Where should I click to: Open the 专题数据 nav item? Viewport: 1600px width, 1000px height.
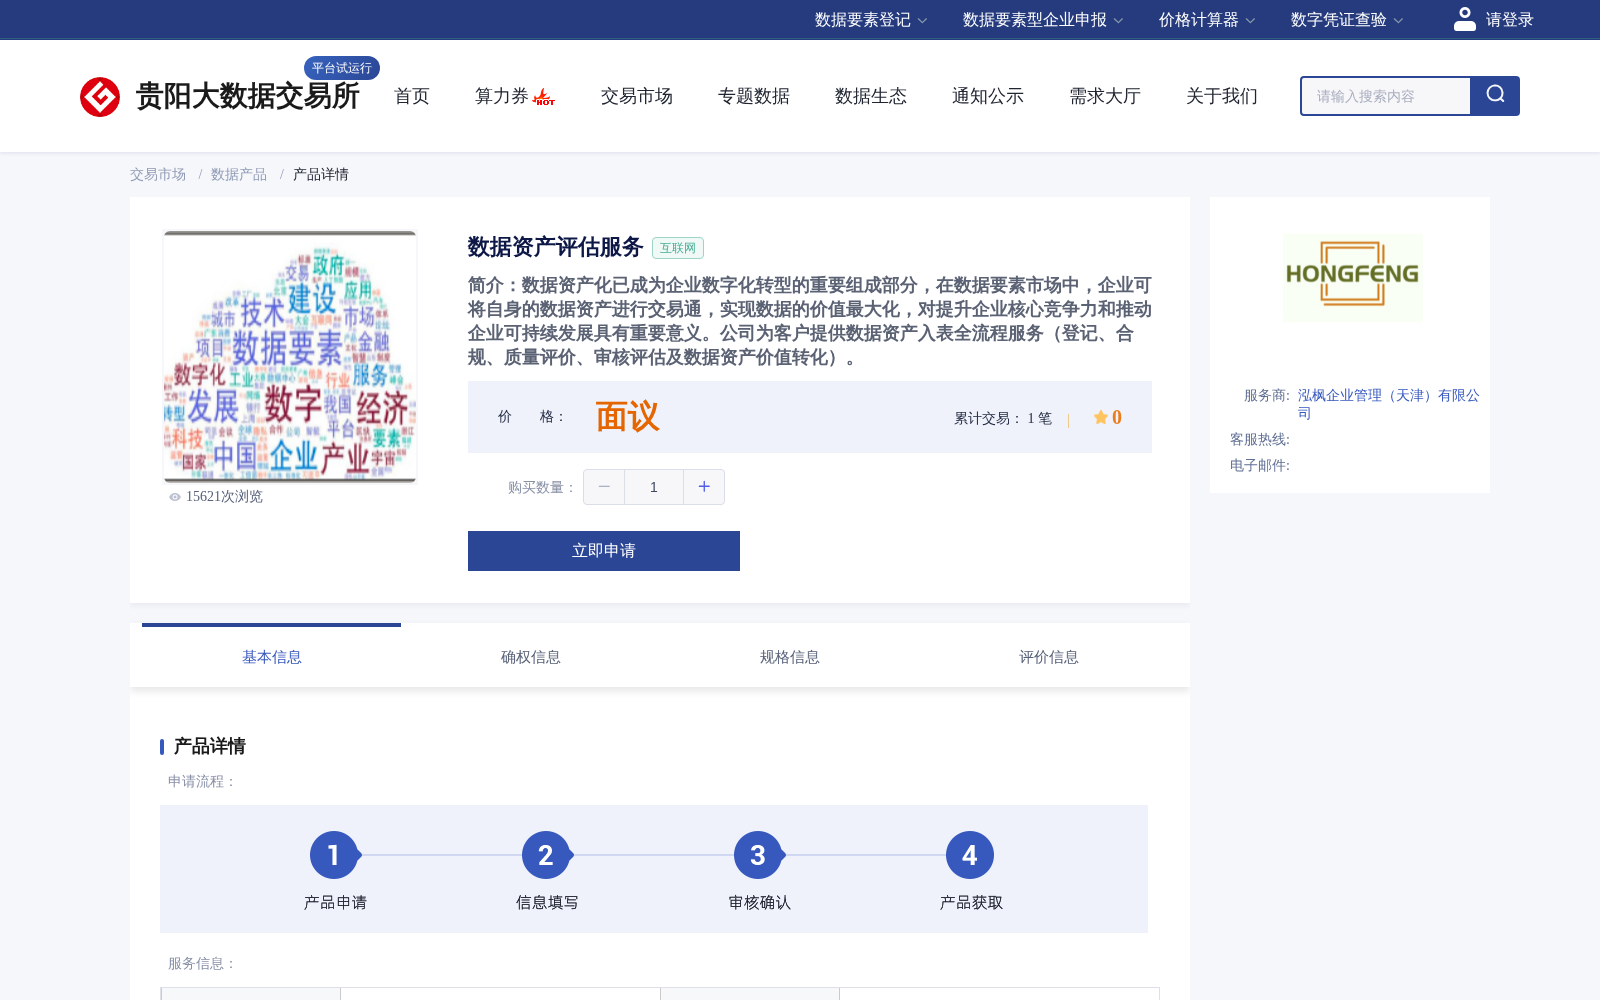pos(754,96)
